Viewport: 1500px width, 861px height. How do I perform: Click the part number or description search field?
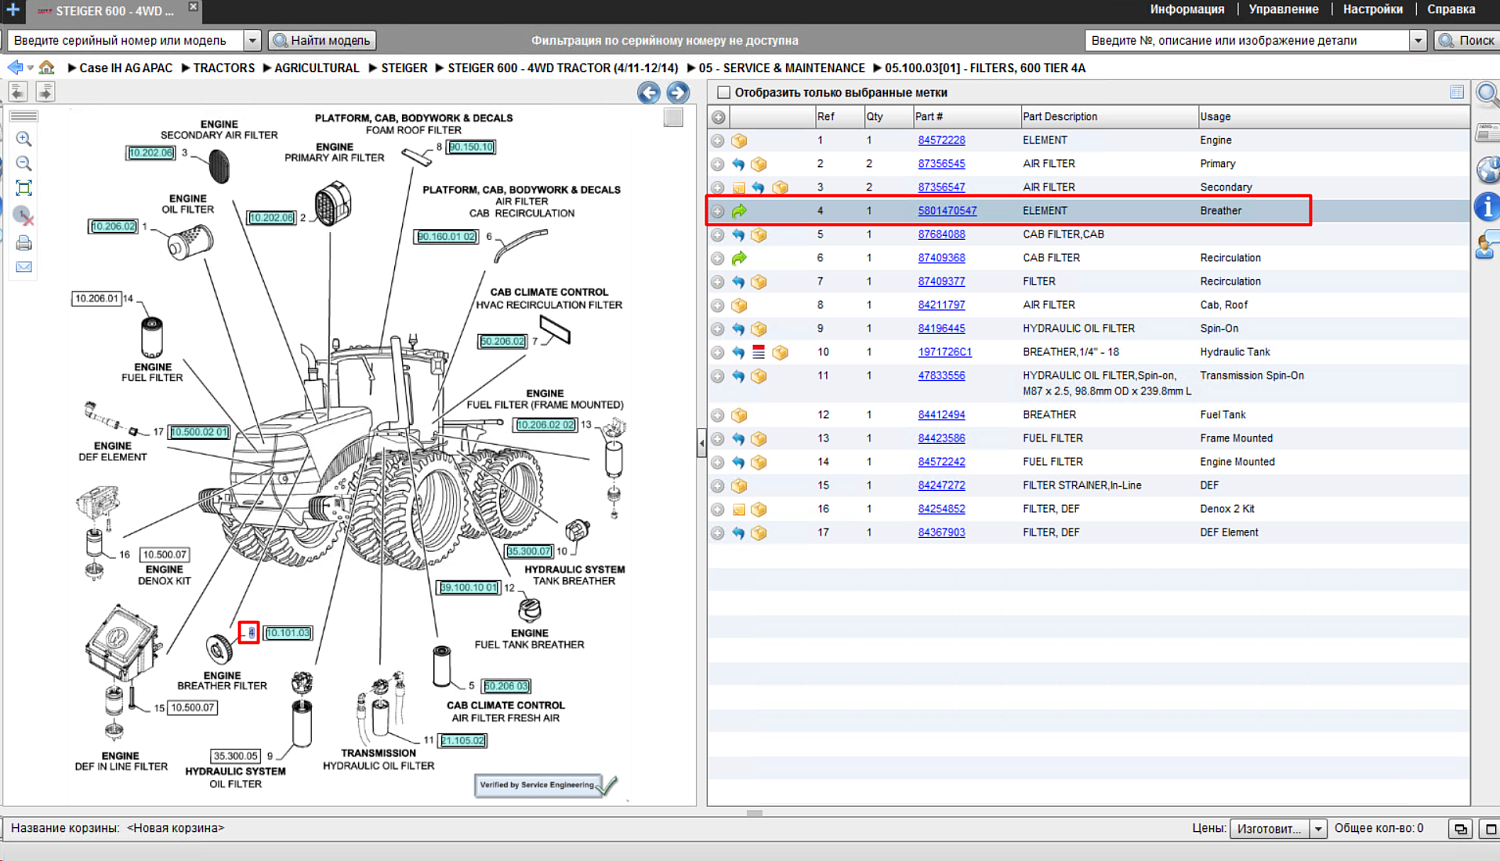1248,41
